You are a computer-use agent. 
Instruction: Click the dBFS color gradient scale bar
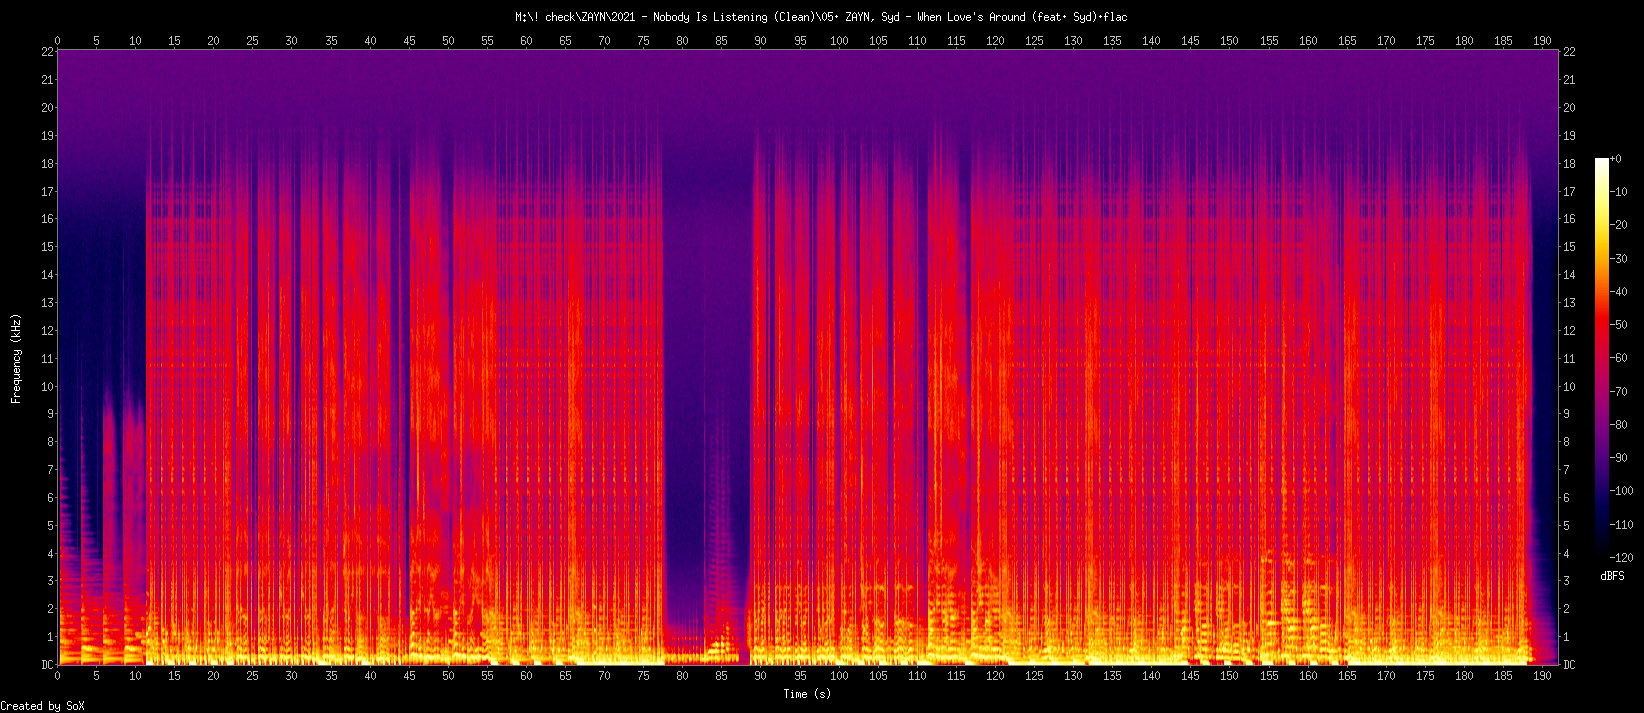click(1602, 358)
